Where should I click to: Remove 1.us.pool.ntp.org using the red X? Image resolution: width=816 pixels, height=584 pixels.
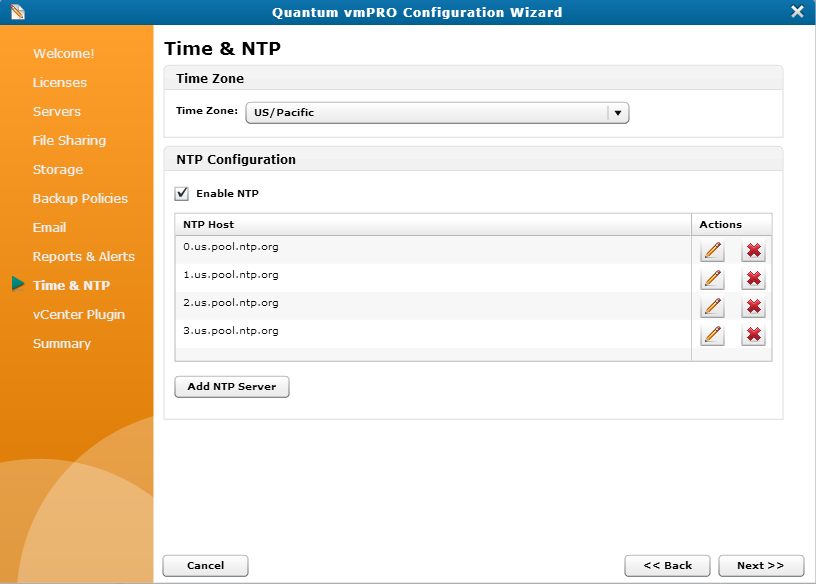click(752, 279)
